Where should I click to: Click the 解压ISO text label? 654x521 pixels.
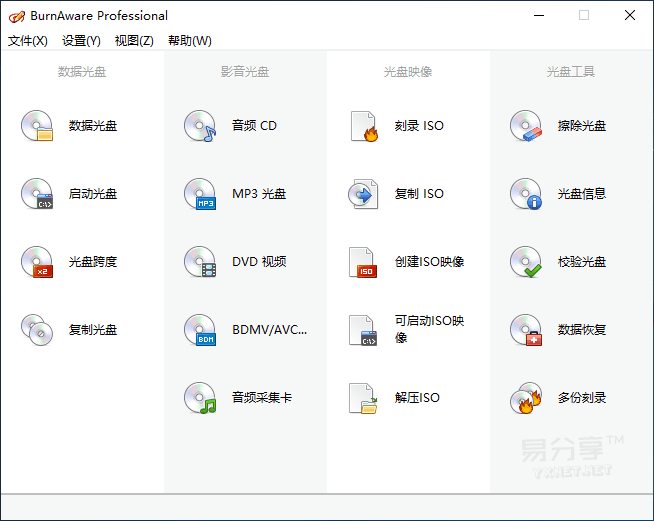[x=417, y=398]
